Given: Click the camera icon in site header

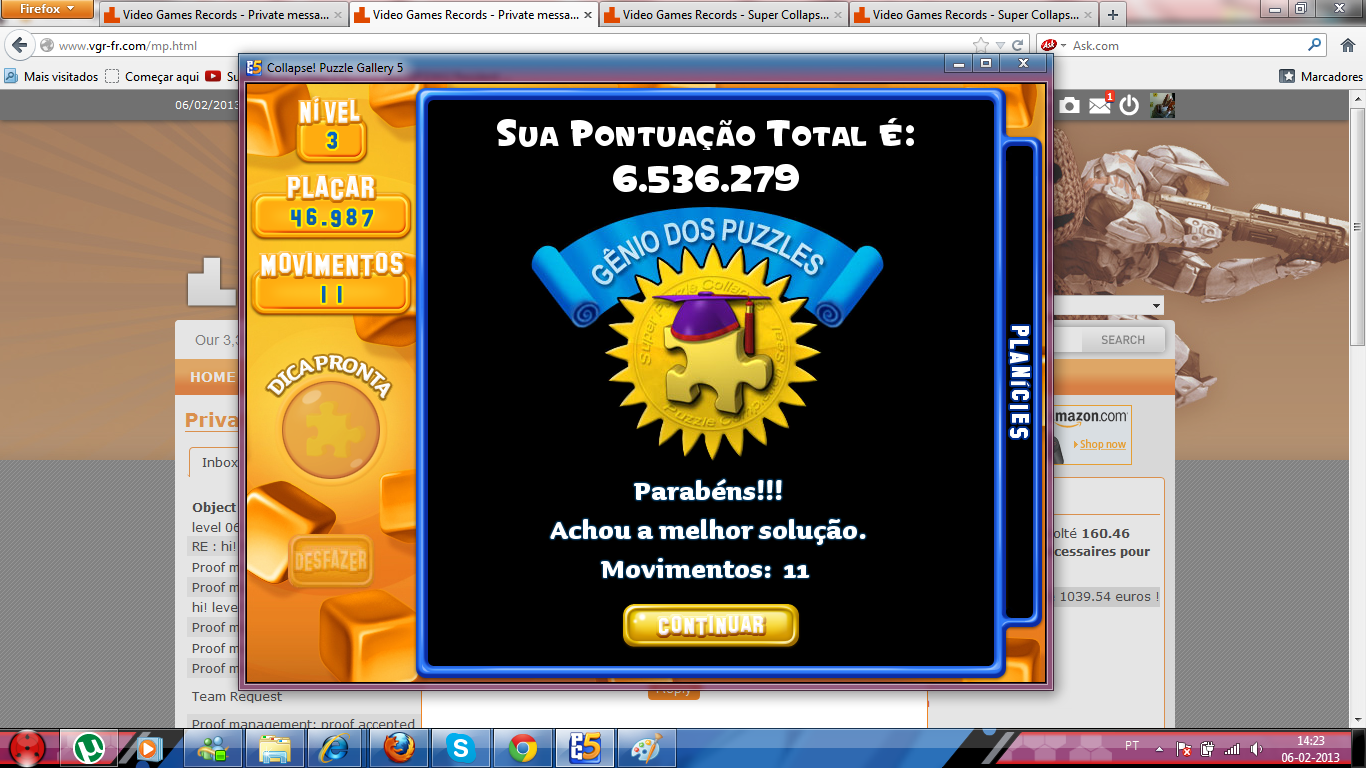Looking at the screenshot, I should 1069,105.
